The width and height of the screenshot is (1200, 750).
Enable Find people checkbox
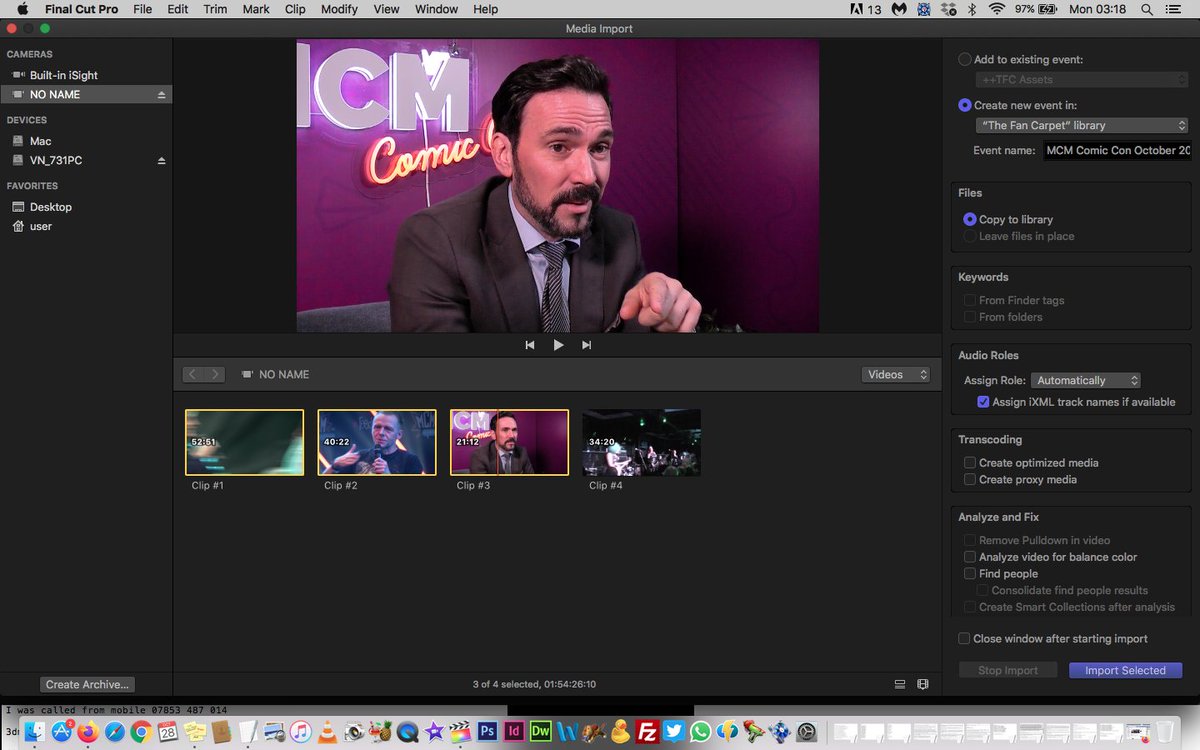pos(969,574)
